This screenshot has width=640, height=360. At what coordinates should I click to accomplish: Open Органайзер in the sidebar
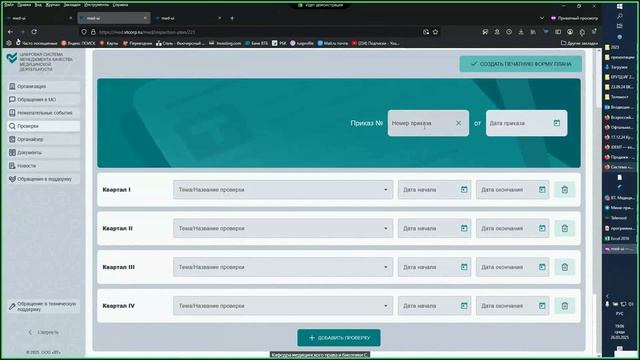point(44,139)
